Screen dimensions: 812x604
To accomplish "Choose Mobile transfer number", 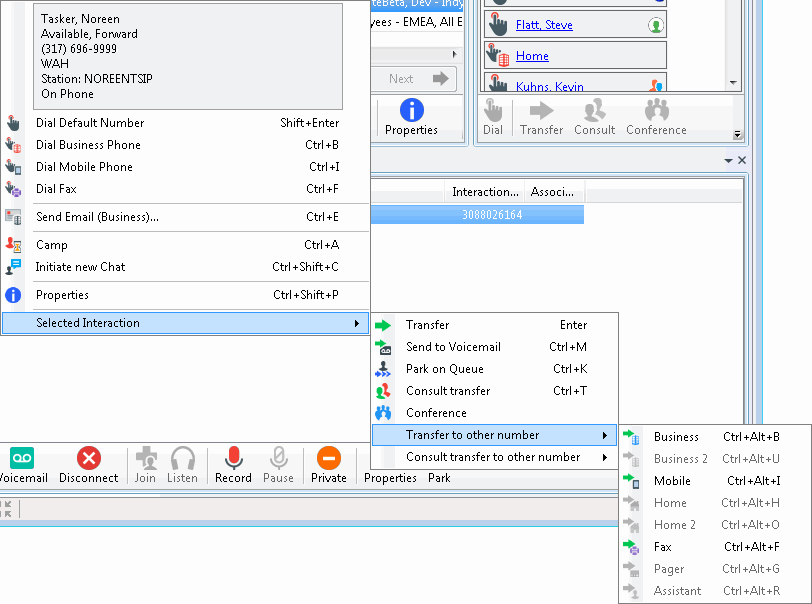I will (672, 481).
